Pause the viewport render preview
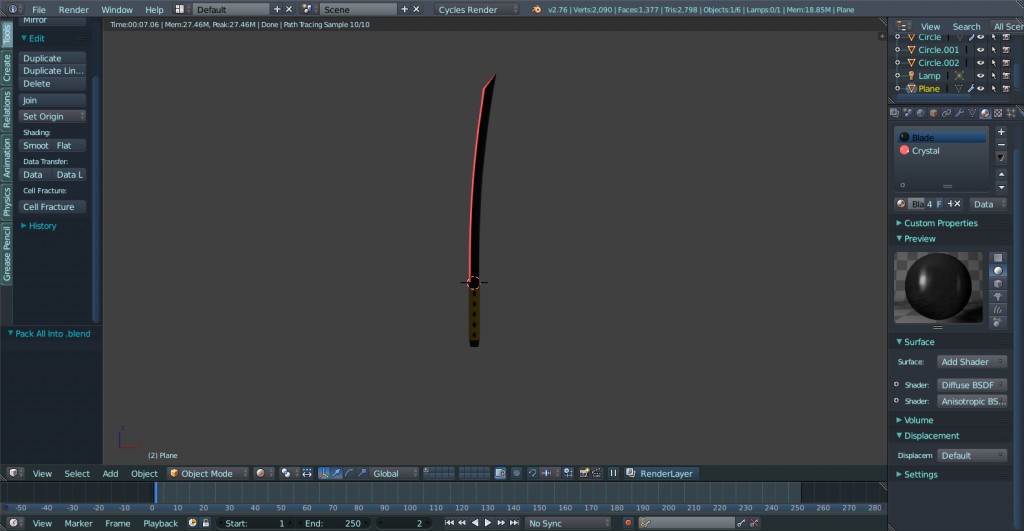The height and width of the screenshot is (531, 1024). (613, 474)
